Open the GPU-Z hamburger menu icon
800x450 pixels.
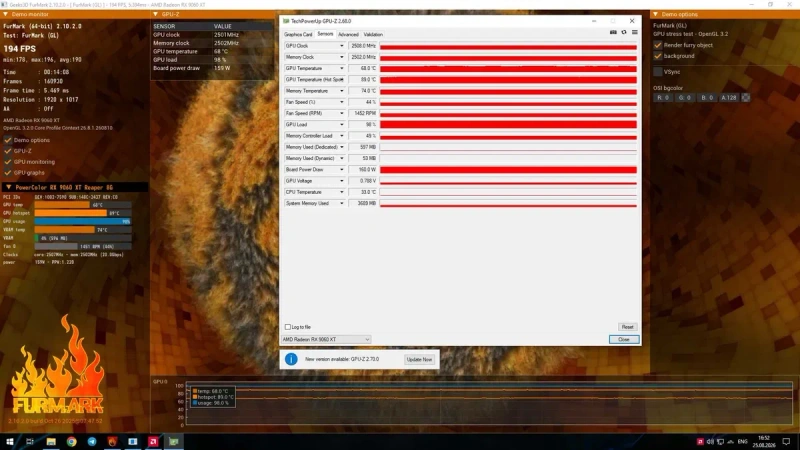[635, 32]
